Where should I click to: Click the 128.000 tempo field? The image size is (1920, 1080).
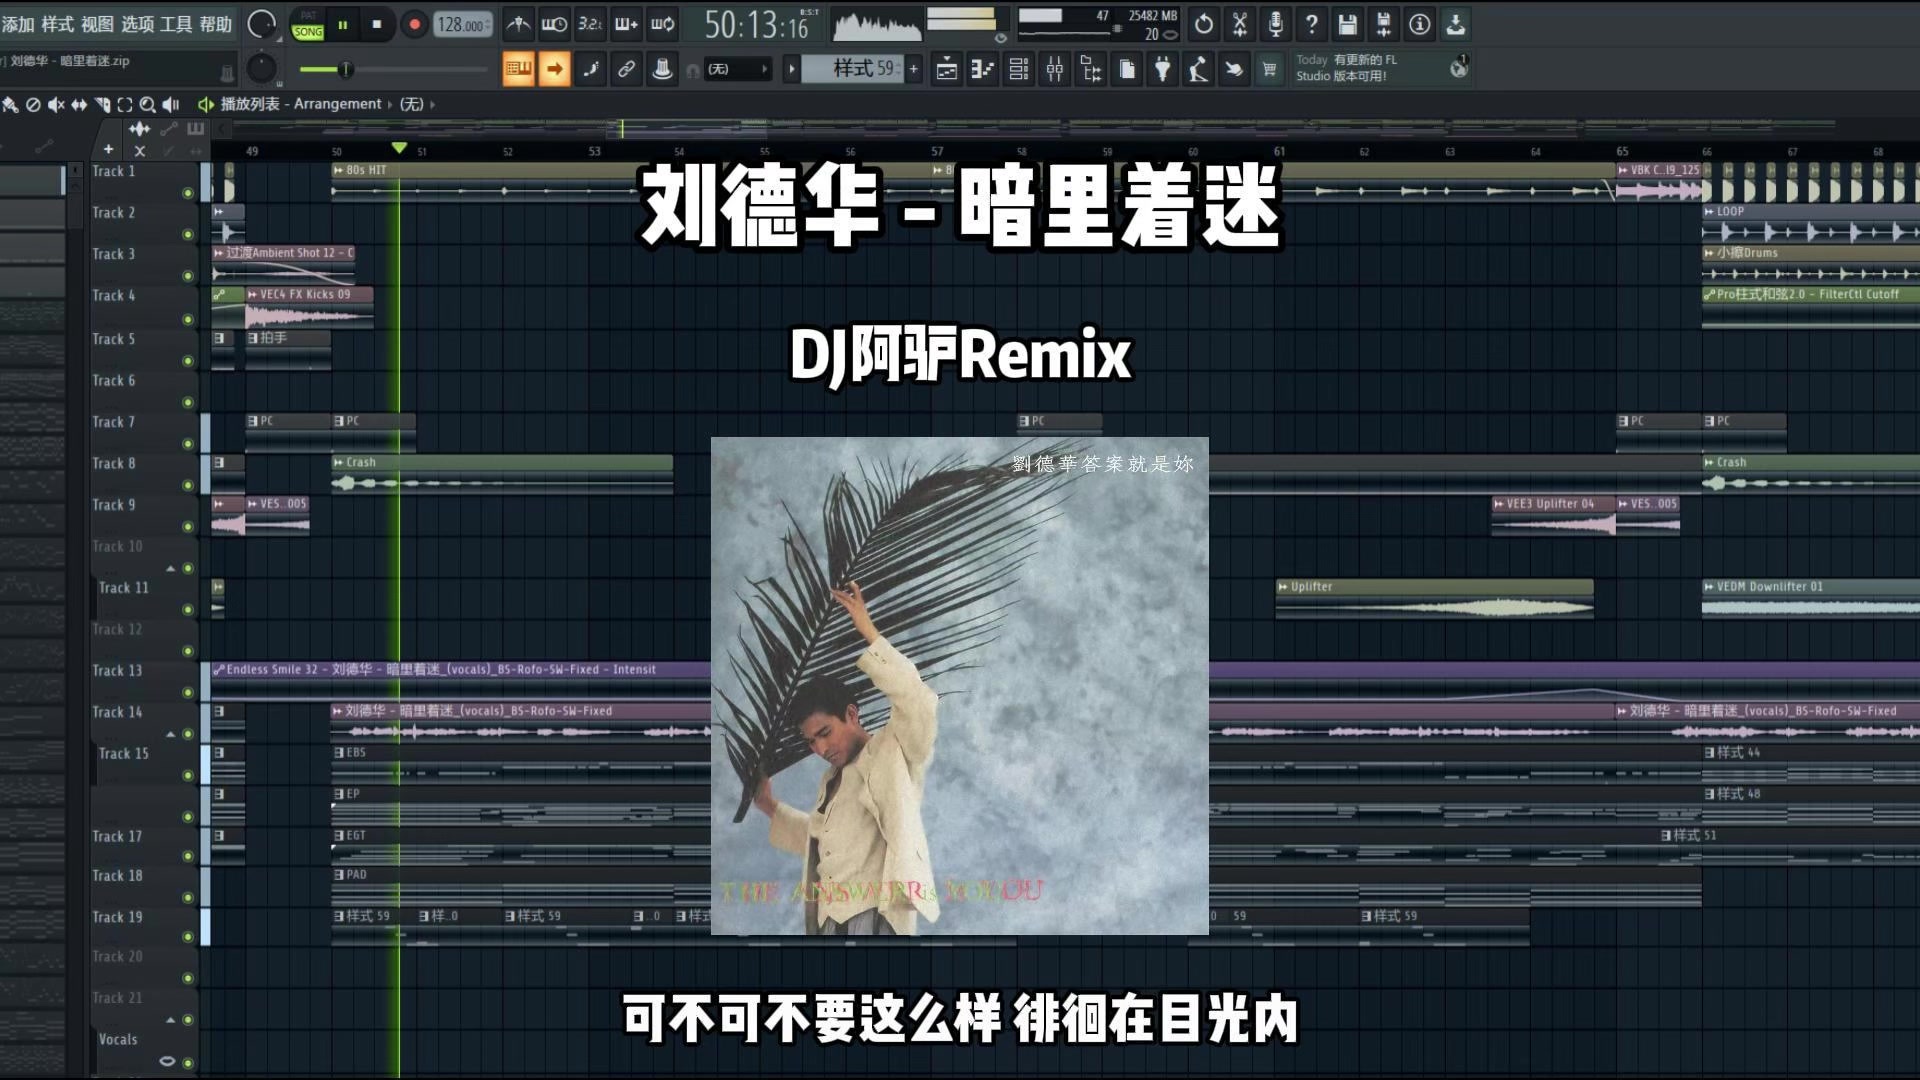(x=462, y=25)
